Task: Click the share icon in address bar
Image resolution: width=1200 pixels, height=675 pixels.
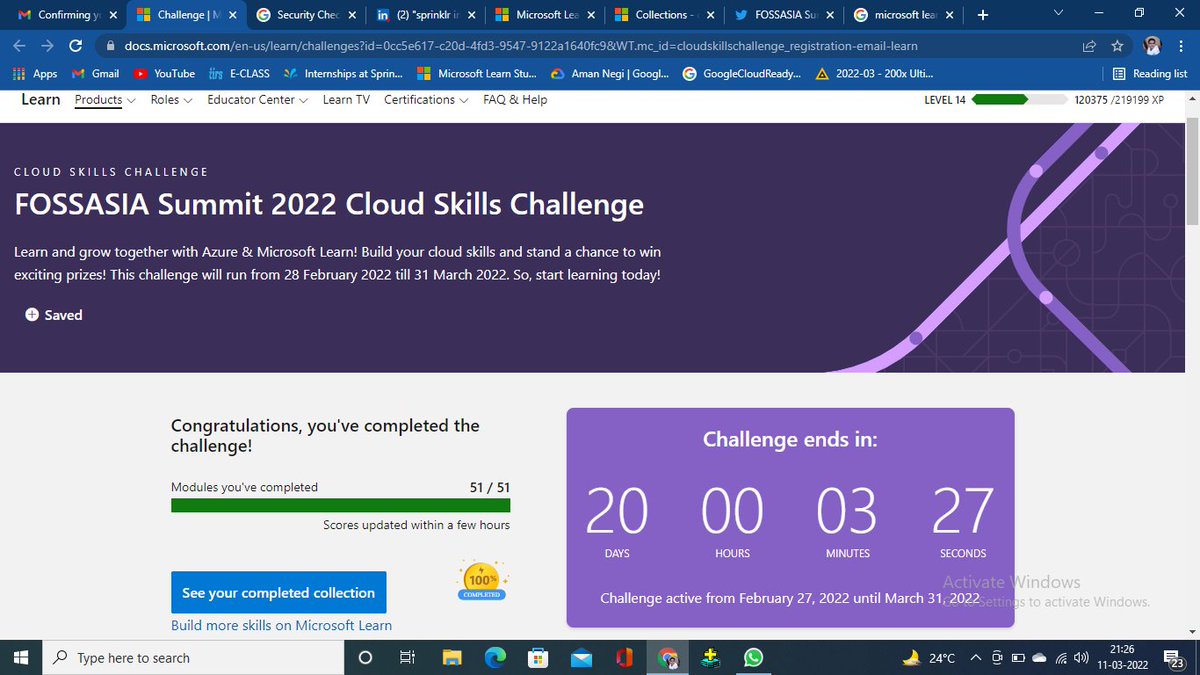Action: tap(1089, 46)
